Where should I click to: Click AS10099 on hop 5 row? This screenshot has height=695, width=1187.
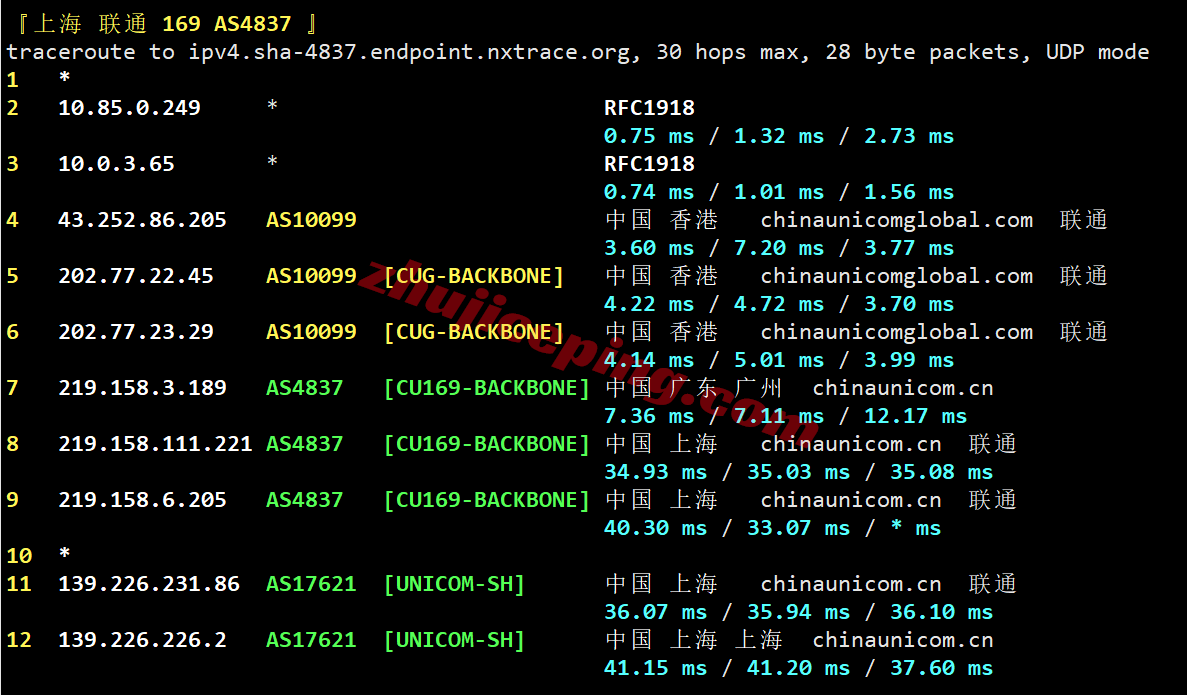tap(311, 276)
